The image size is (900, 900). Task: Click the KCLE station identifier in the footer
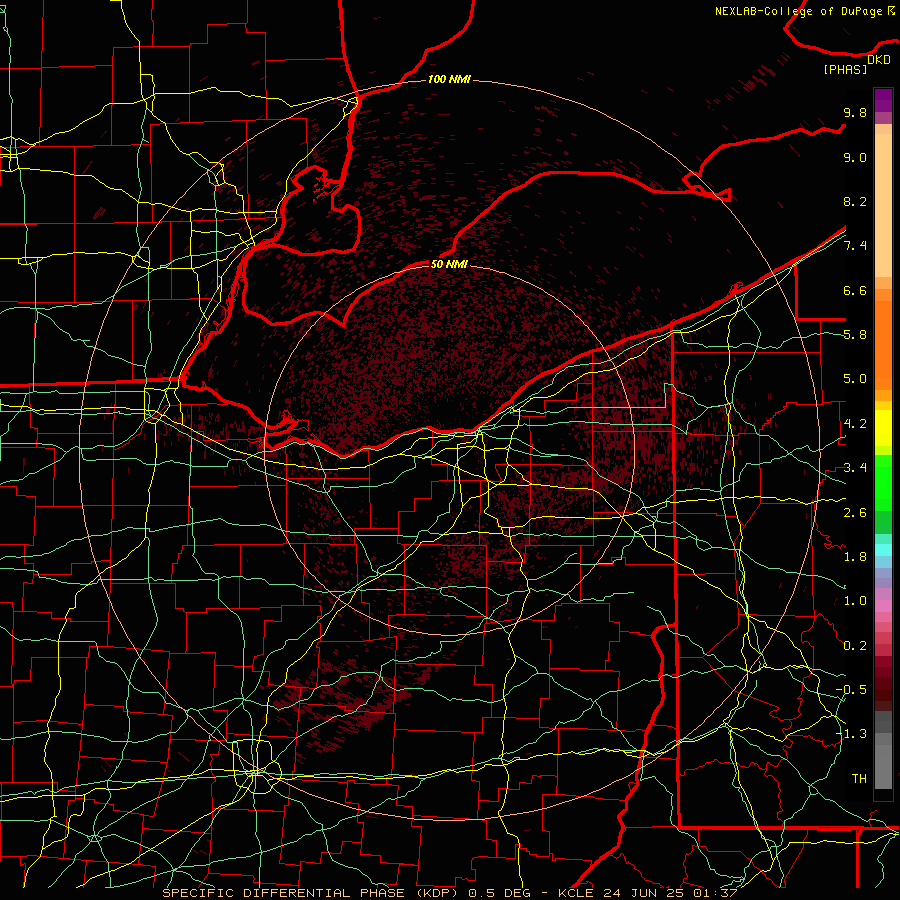click(577, 893)
